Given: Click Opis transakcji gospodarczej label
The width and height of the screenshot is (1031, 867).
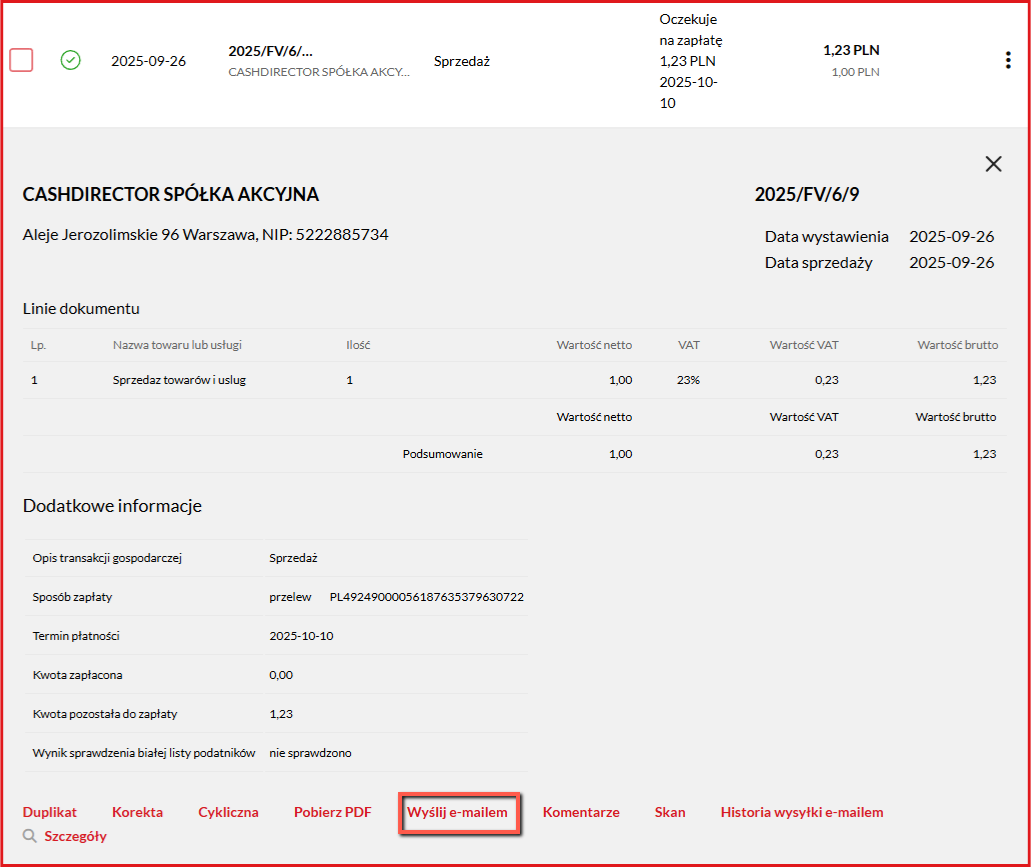Looking at the screenshot, I should point(107,558).
